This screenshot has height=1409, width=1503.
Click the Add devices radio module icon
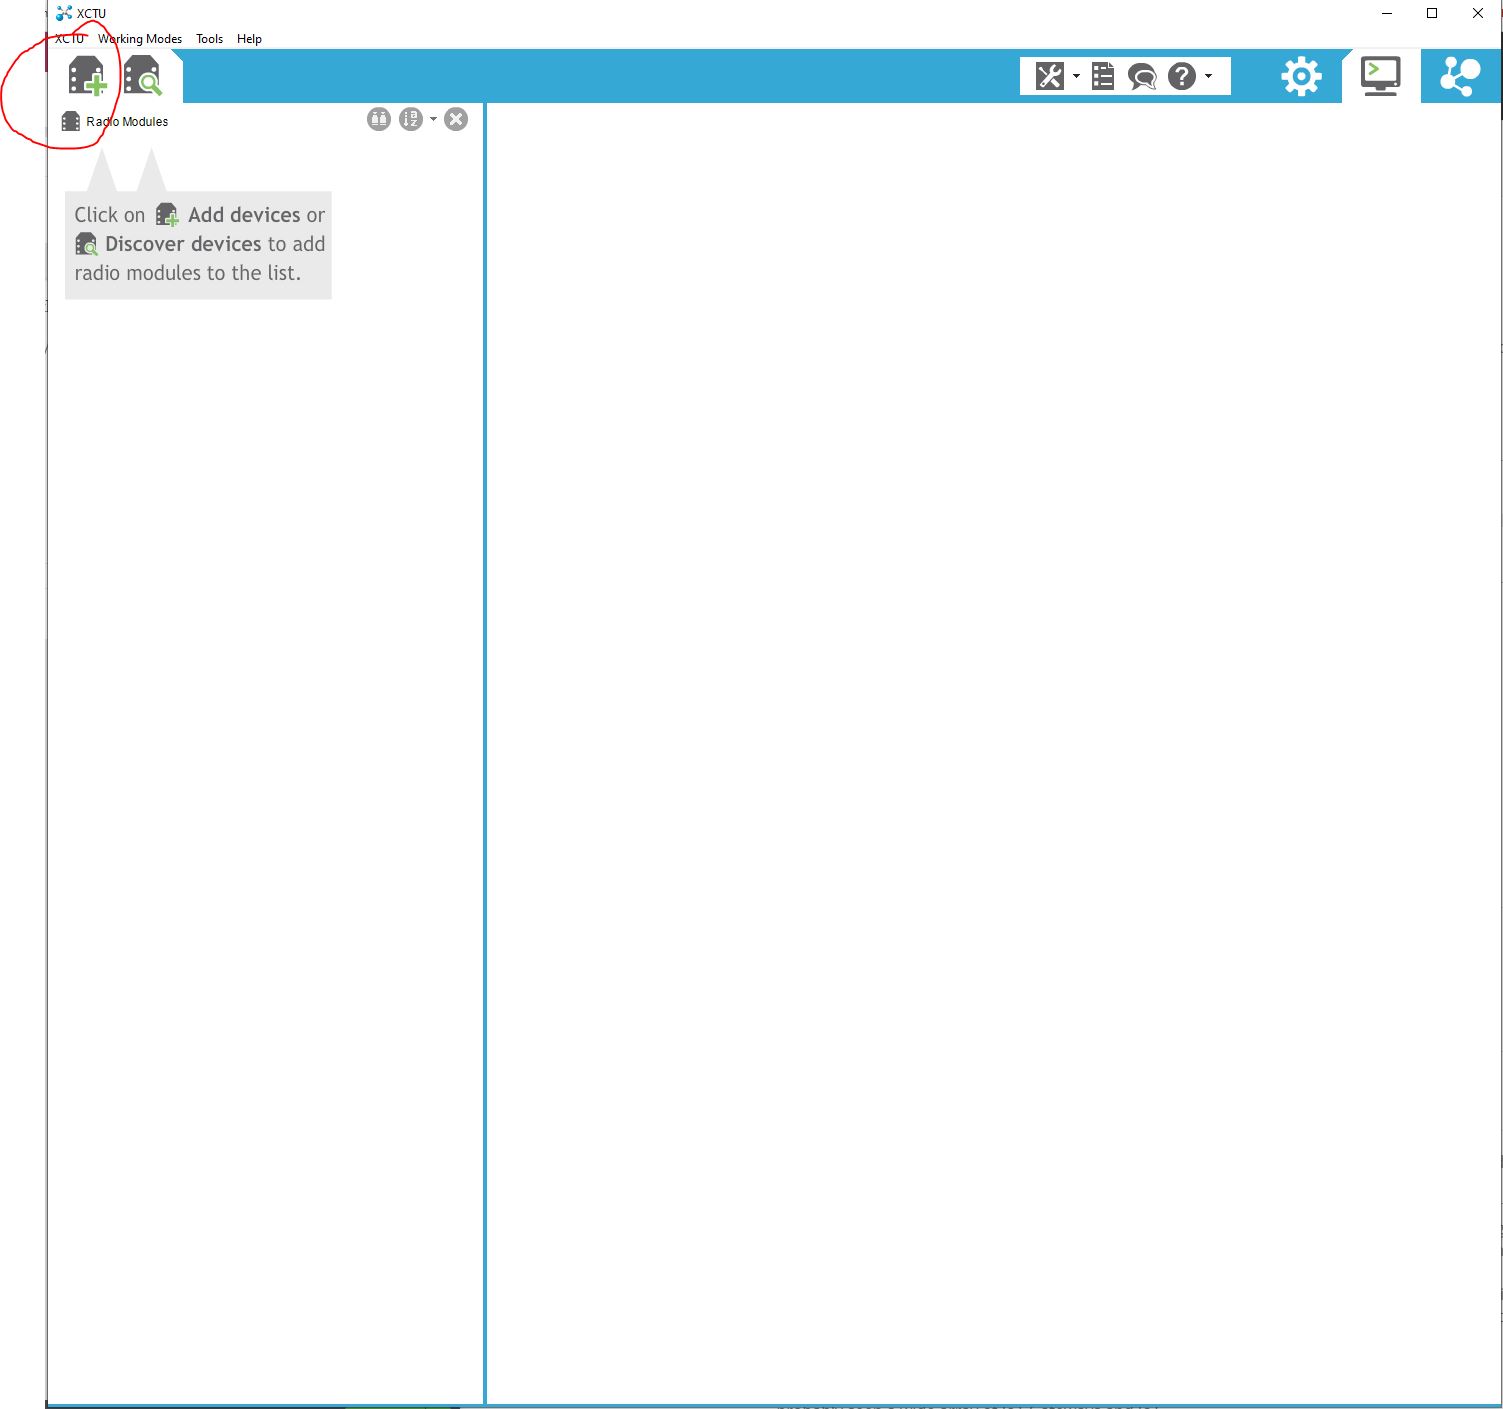(x=87, y=76)
